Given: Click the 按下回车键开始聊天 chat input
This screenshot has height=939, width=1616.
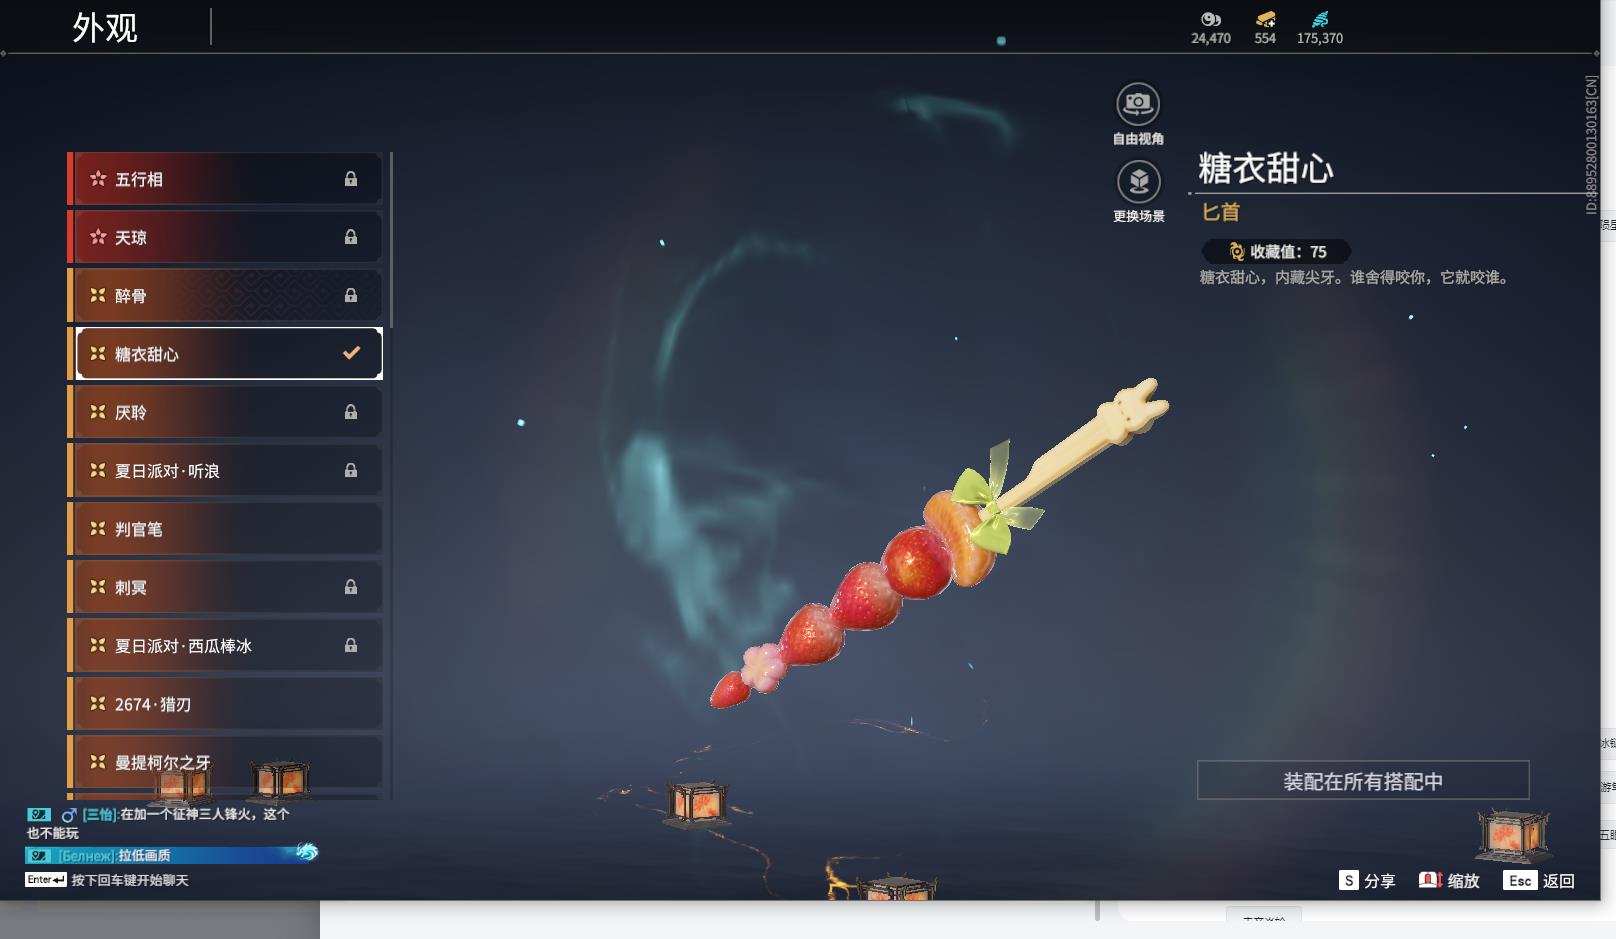Looking at the screenshot, I should 130,880.
